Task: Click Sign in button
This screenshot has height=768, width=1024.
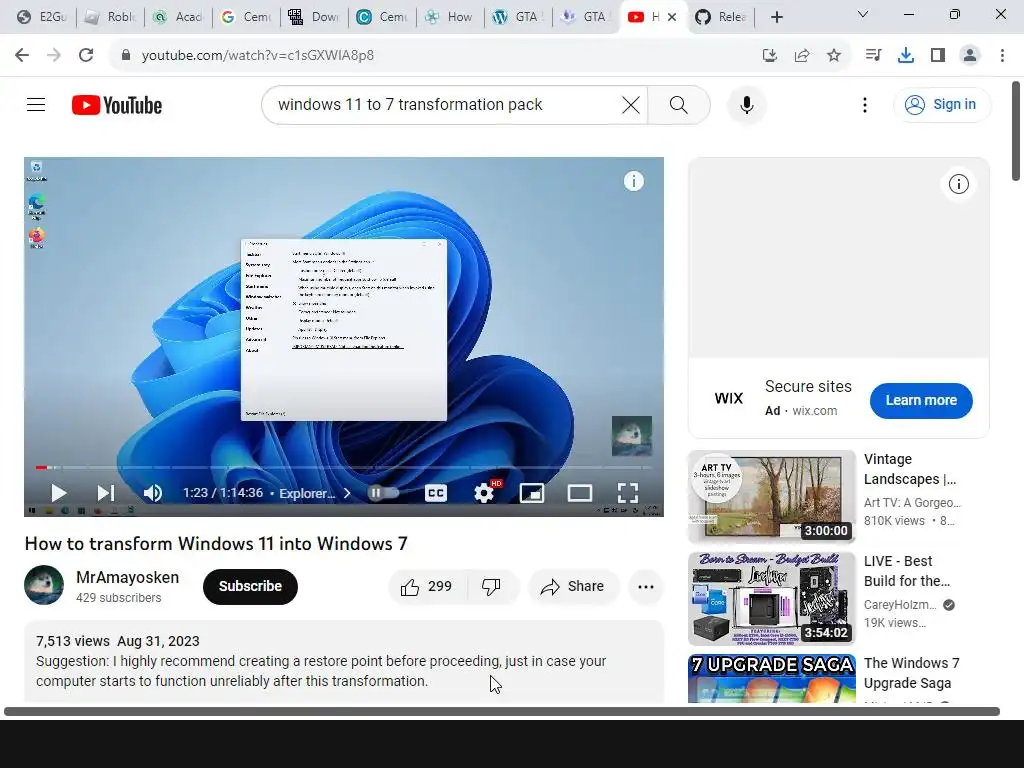Action: pos(941,104)
